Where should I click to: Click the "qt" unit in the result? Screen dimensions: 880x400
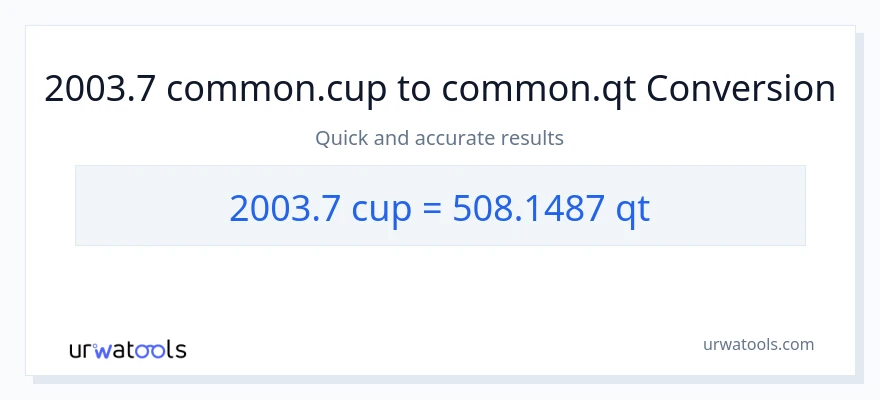[631, 207]
